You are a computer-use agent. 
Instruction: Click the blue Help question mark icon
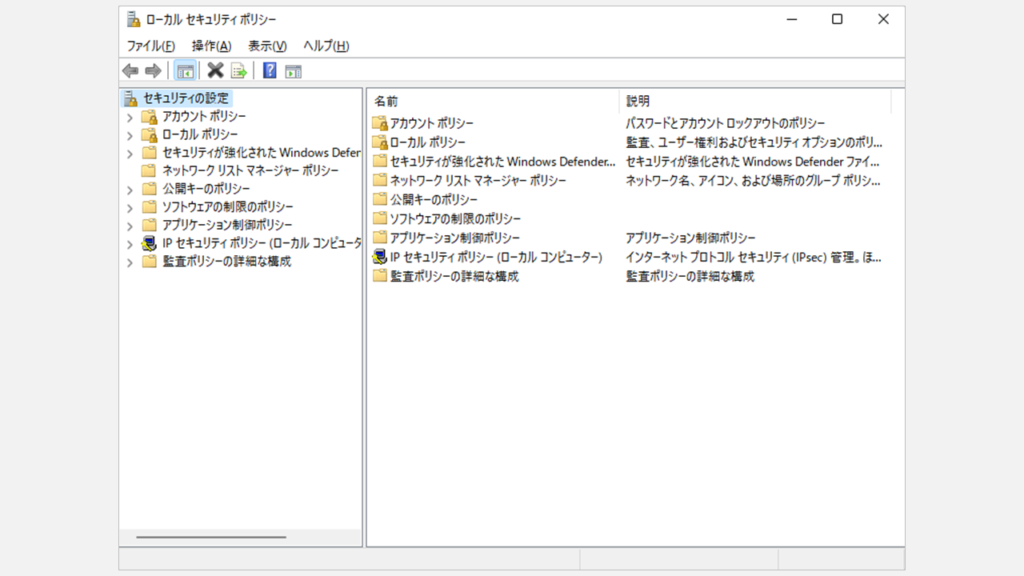[269, 71]
